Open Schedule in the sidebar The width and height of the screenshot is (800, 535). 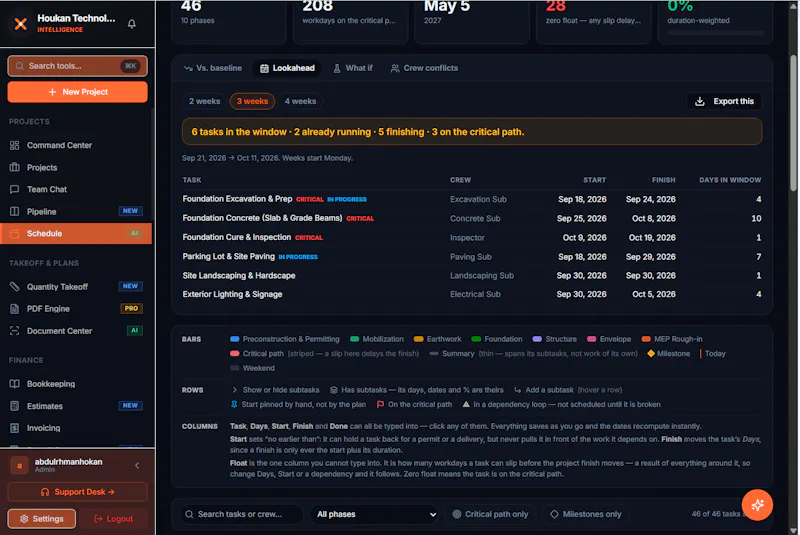click(76, 234)
